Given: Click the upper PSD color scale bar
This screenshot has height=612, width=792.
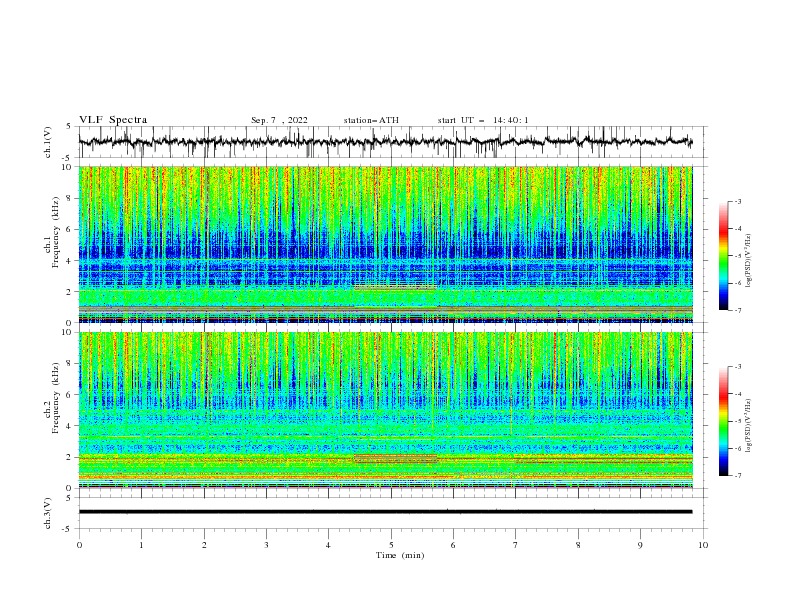Looking at the screenshot, I should tap(724, 256).
